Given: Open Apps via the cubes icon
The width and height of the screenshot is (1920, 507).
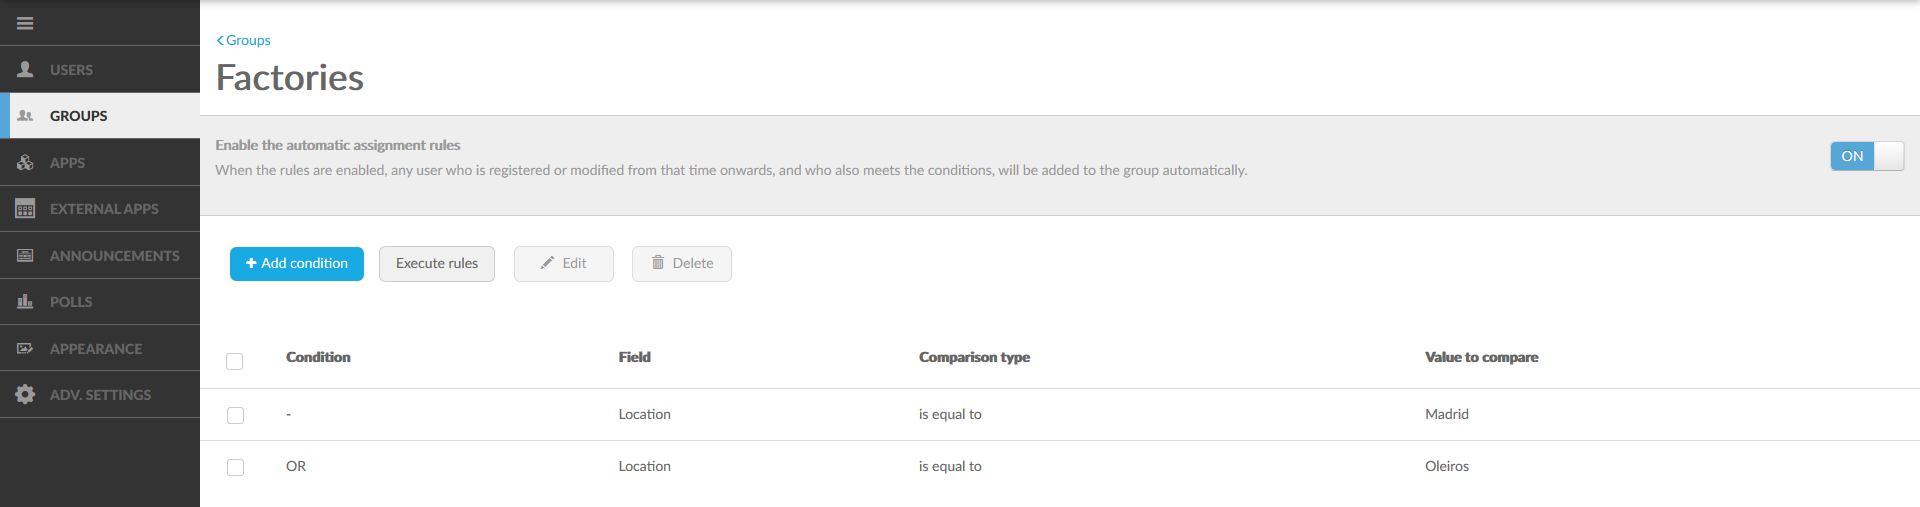Looking at the screenshot, I should (26, 162).
